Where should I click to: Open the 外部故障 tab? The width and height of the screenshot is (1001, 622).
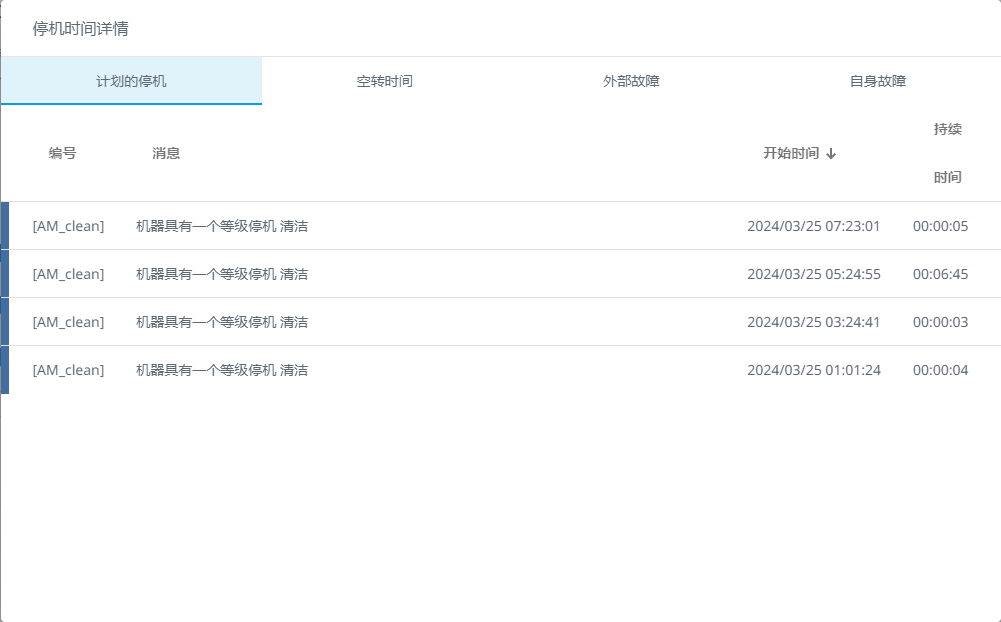[630, 82]
